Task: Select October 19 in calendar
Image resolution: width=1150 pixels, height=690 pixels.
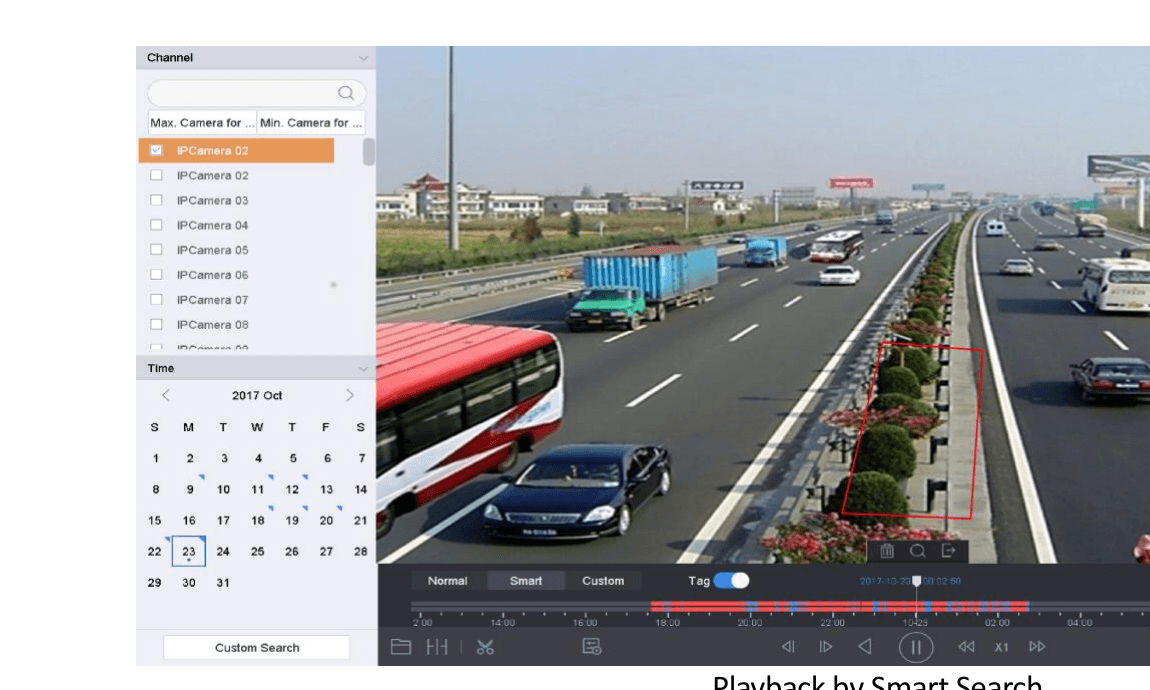Action: tap(292, 521)
